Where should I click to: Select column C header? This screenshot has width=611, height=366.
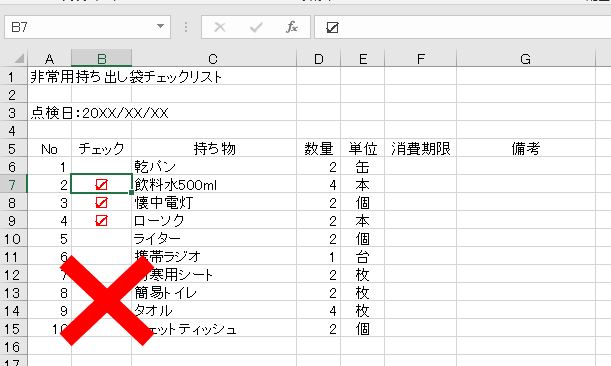214,59
